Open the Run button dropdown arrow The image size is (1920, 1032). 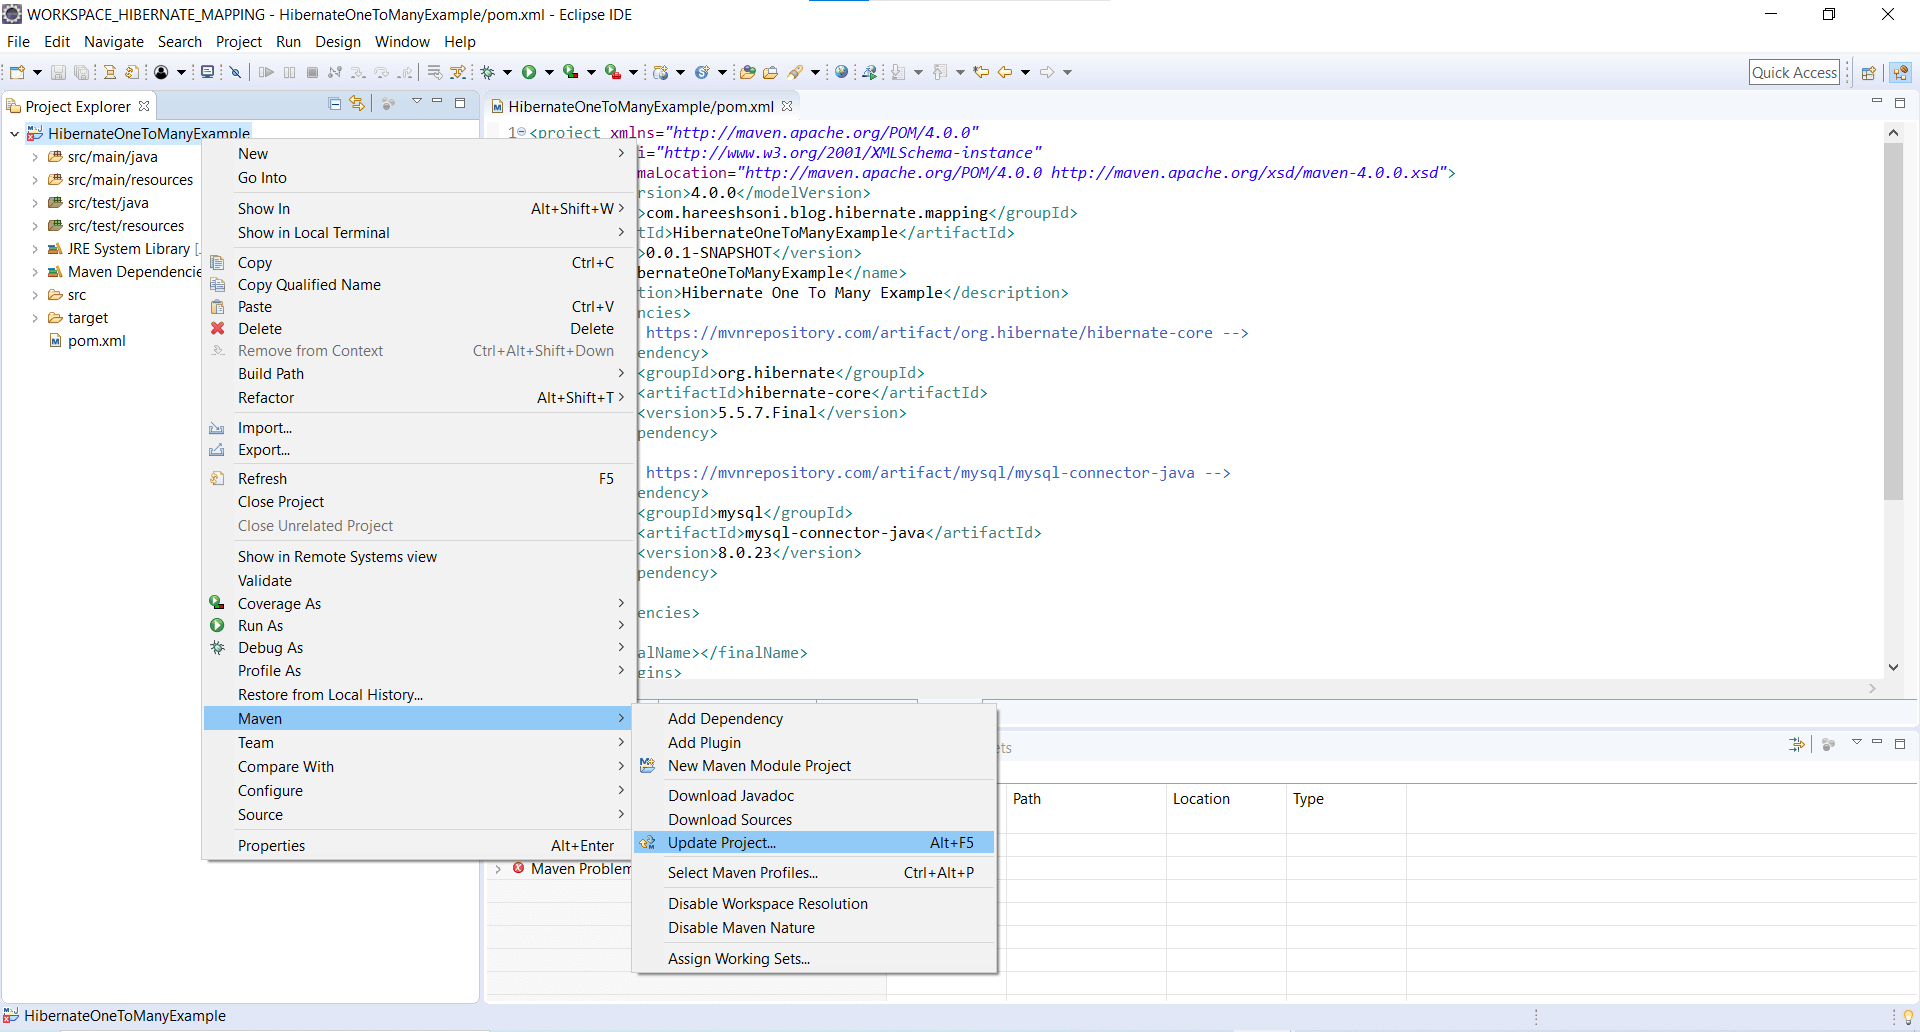547,72
